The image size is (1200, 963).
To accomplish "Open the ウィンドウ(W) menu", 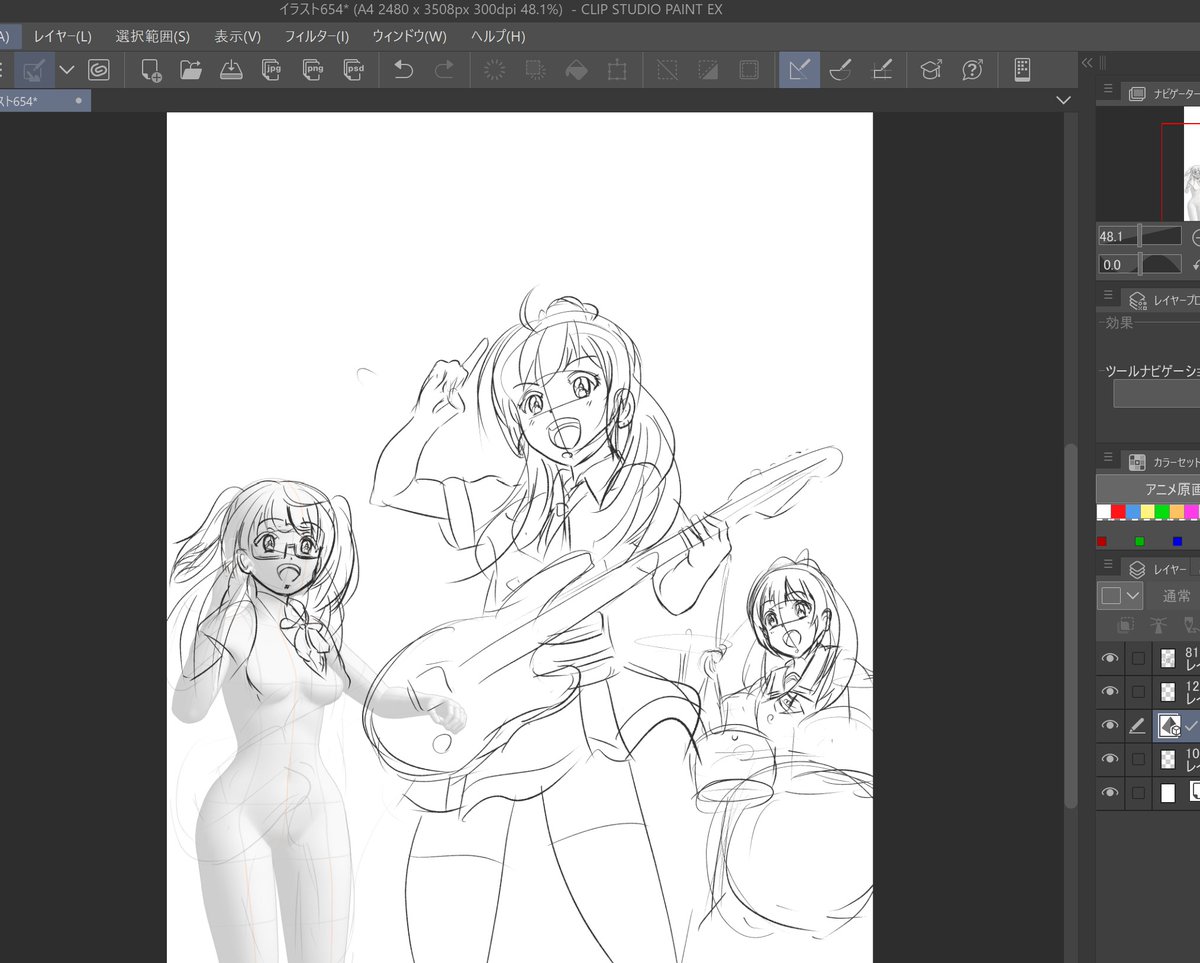I will [x=409, y=37].
